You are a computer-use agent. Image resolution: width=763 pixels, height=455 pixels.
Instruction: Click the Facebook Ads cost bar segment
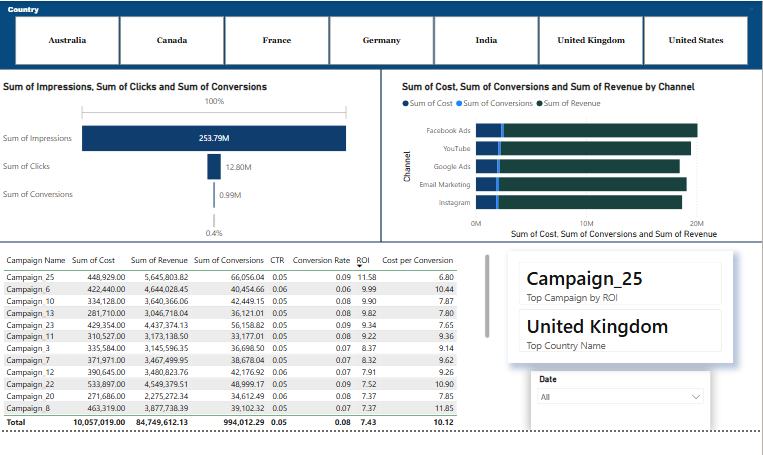point(489,130)
